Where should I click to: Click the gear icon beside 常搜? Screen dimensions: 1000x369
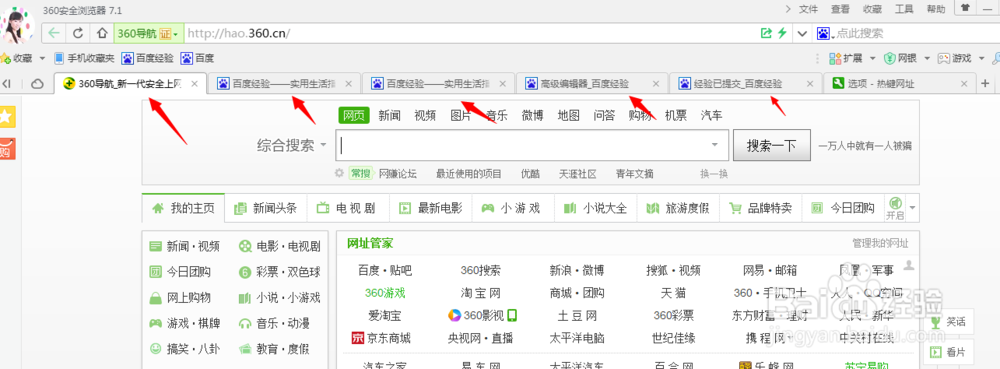point(339,173)
